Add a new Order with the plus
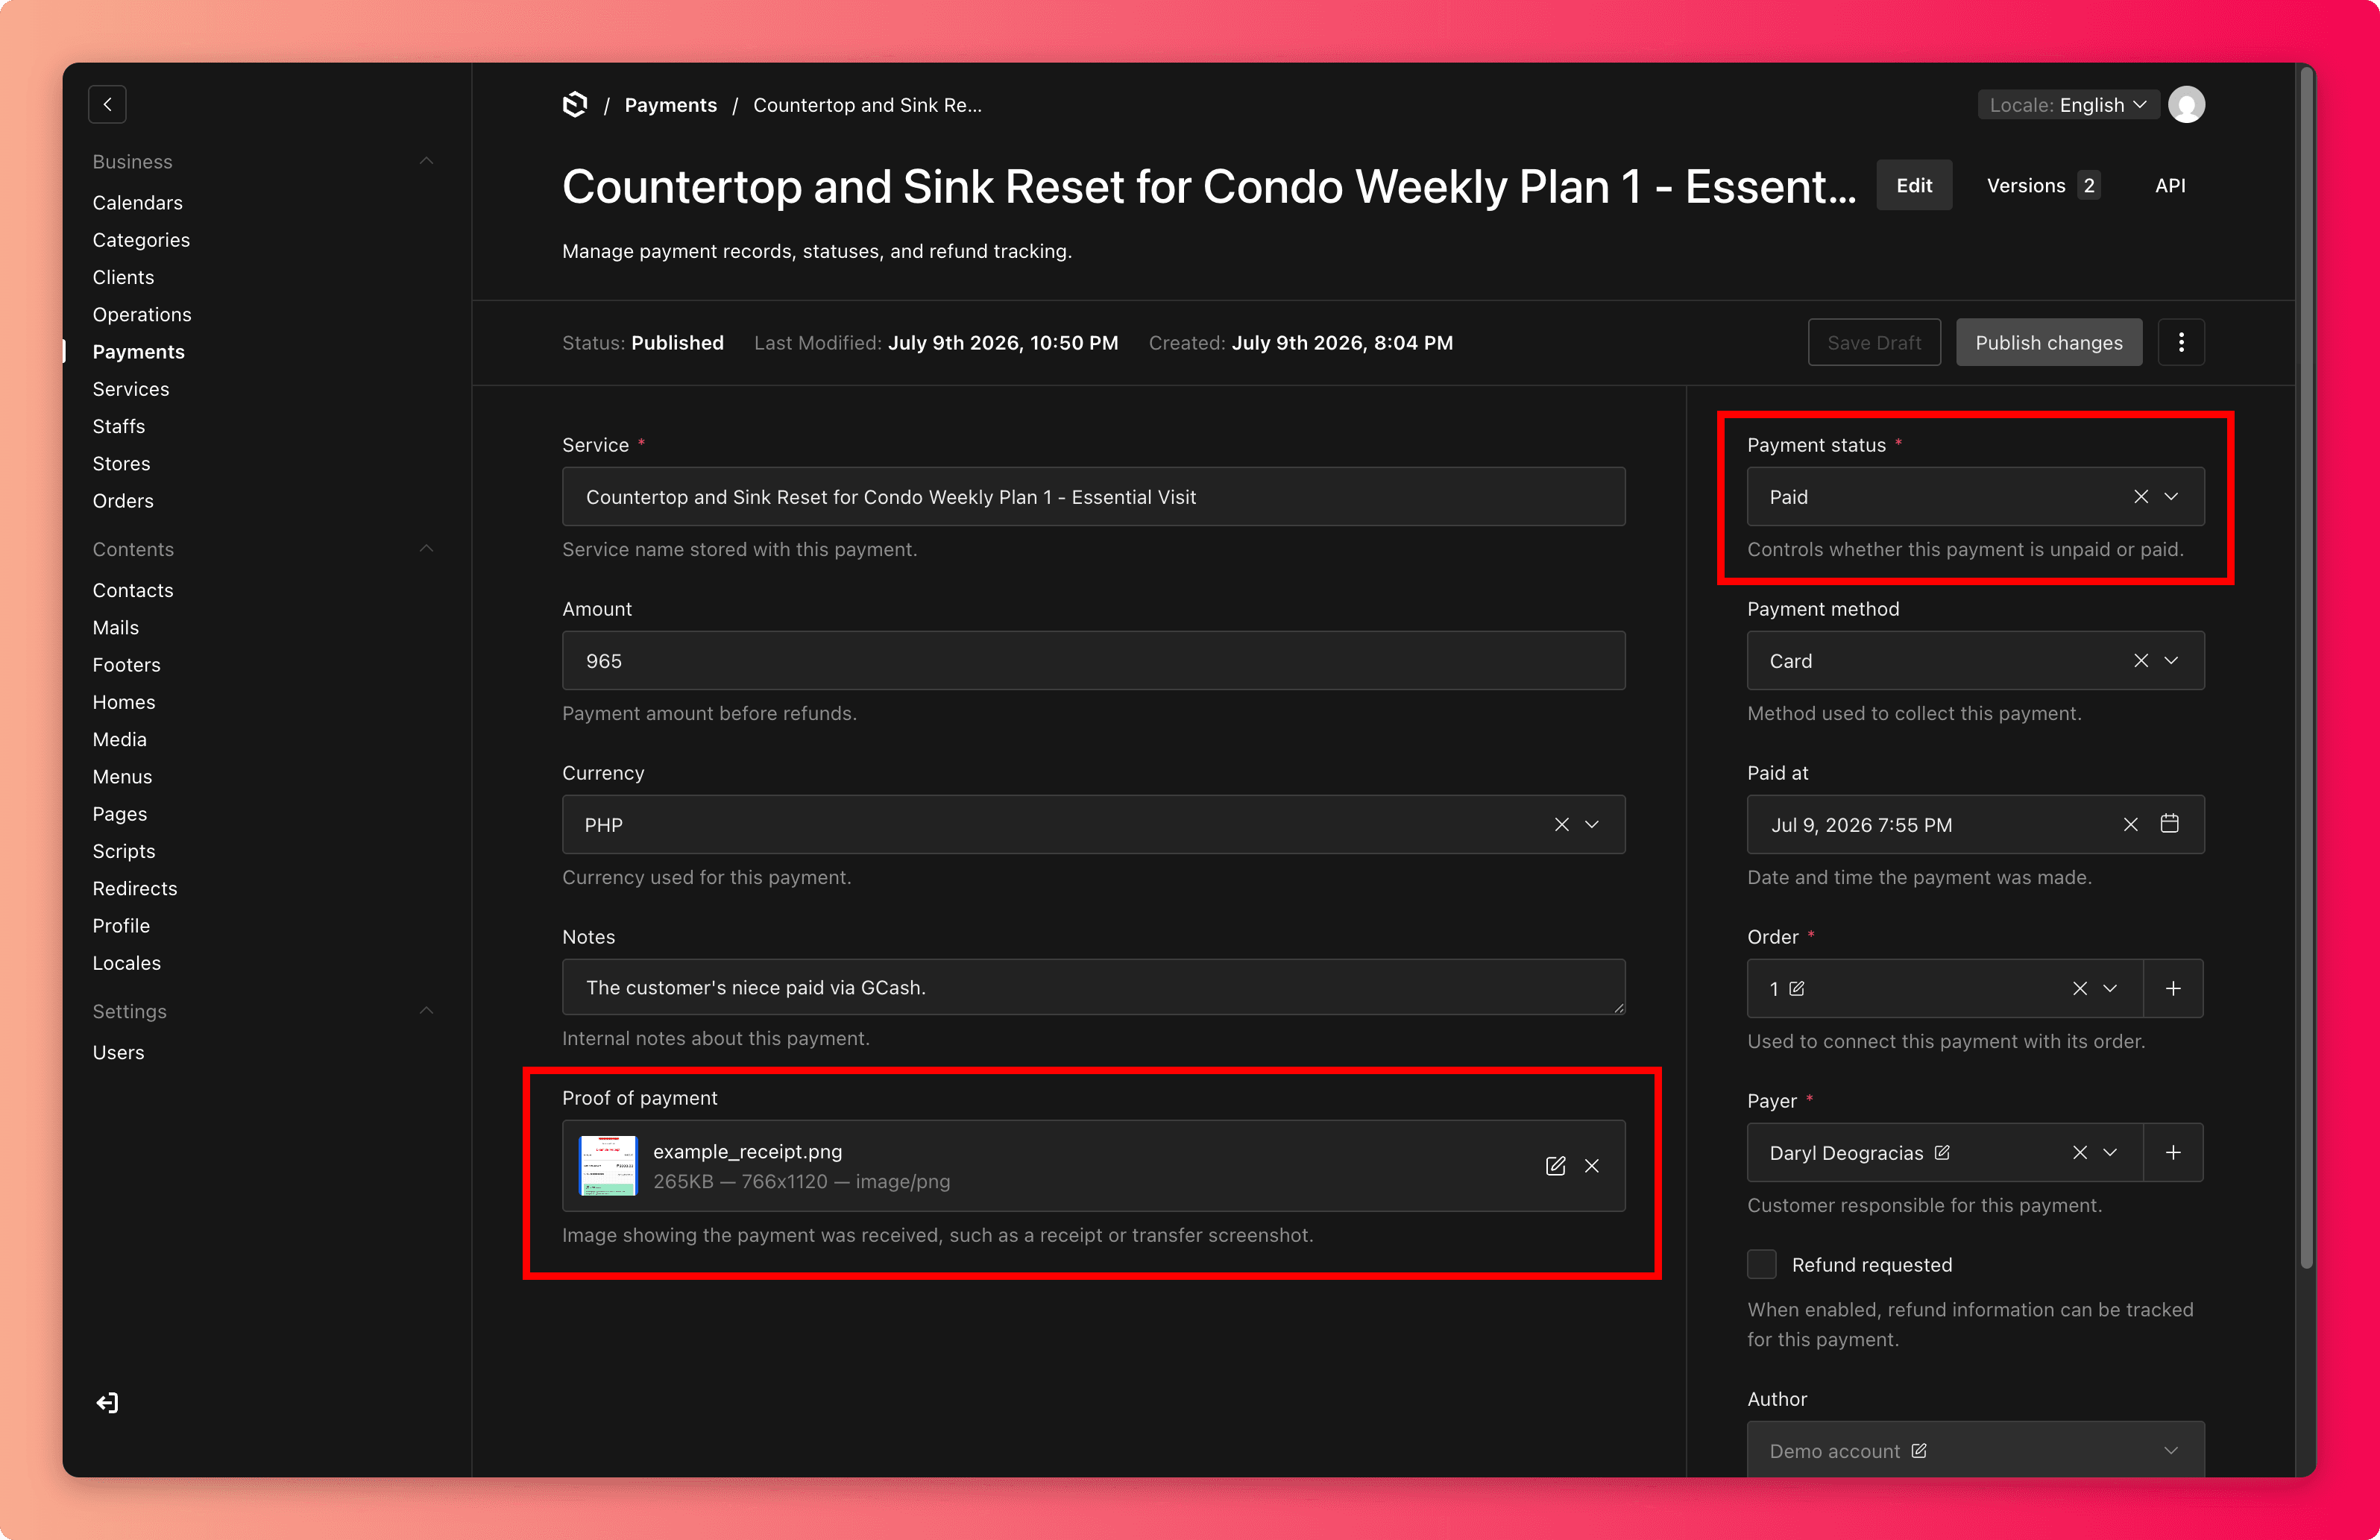2380x1540 pixels. (2173, 988)
